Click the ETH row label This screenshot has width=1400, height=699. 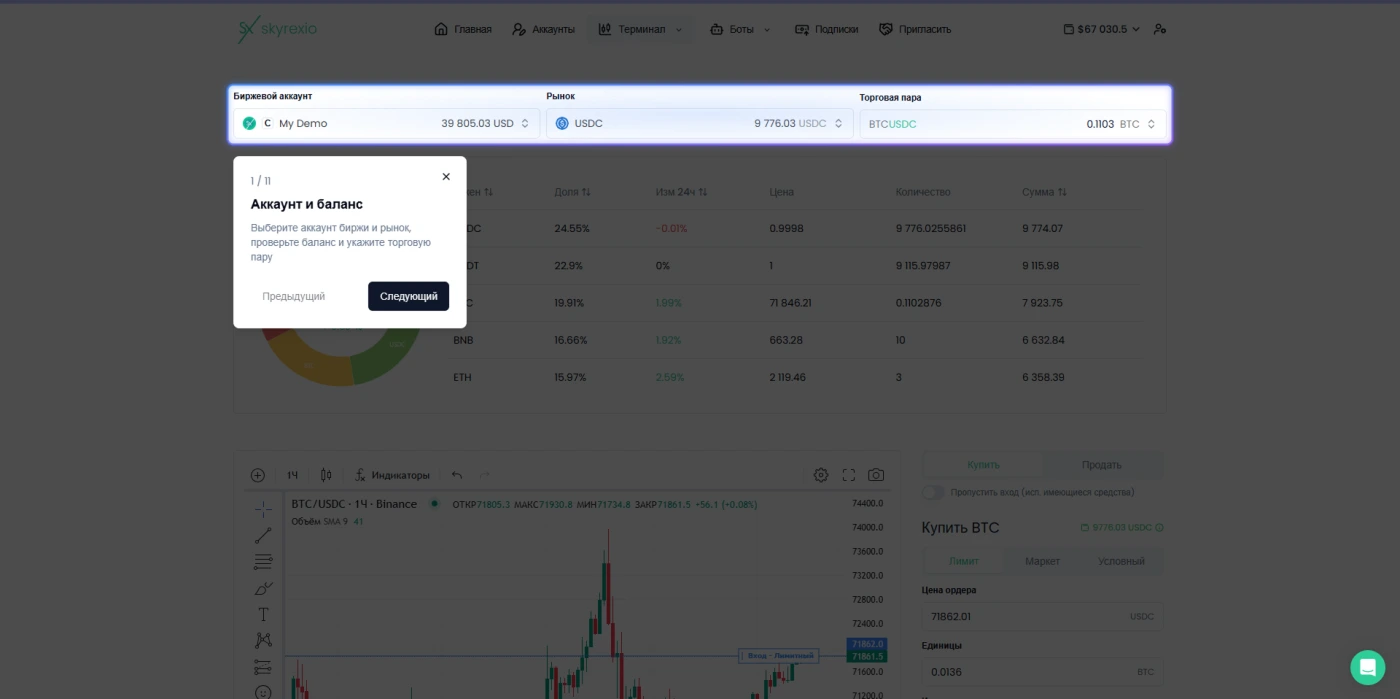tap(462, 377)
